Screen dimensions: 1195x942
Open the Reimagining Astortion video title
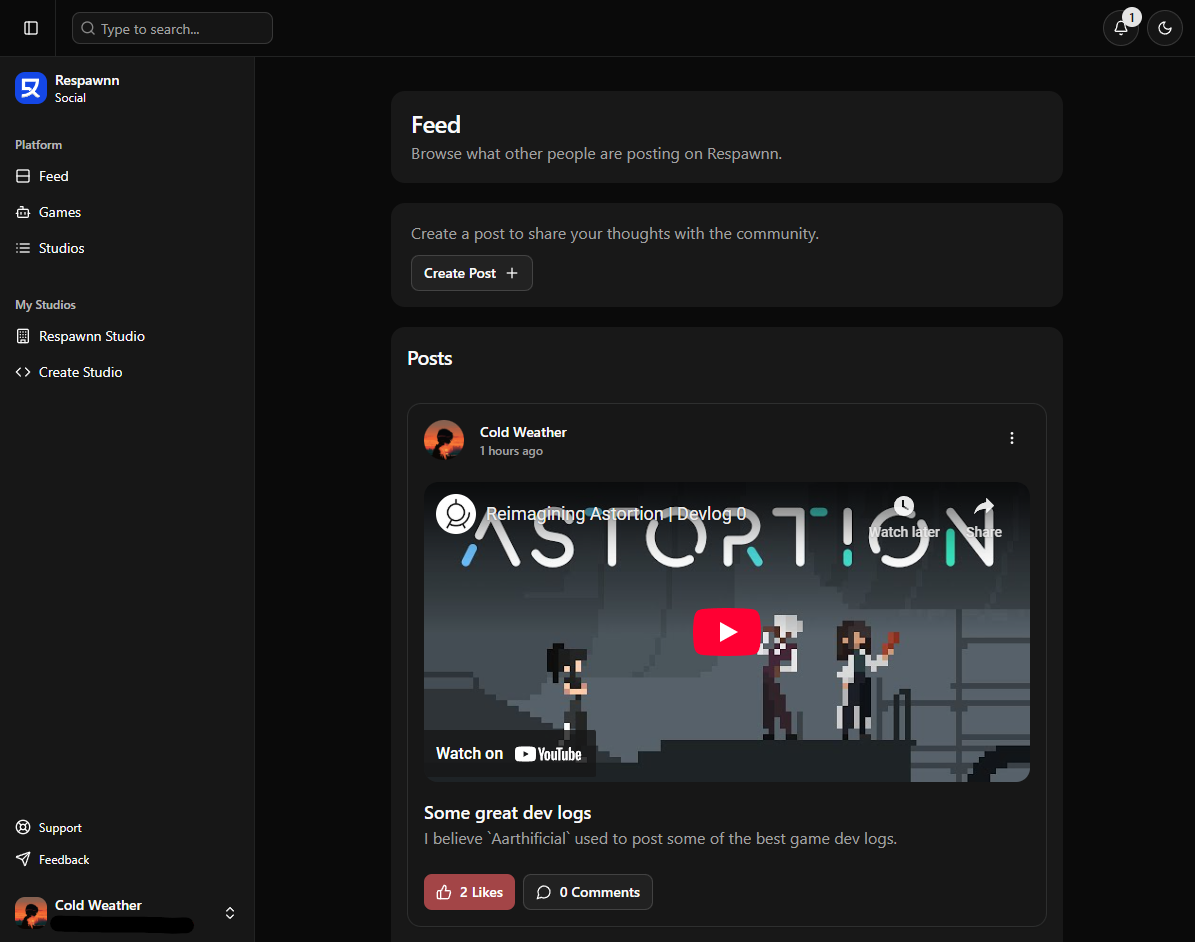[x=616, y=514]
